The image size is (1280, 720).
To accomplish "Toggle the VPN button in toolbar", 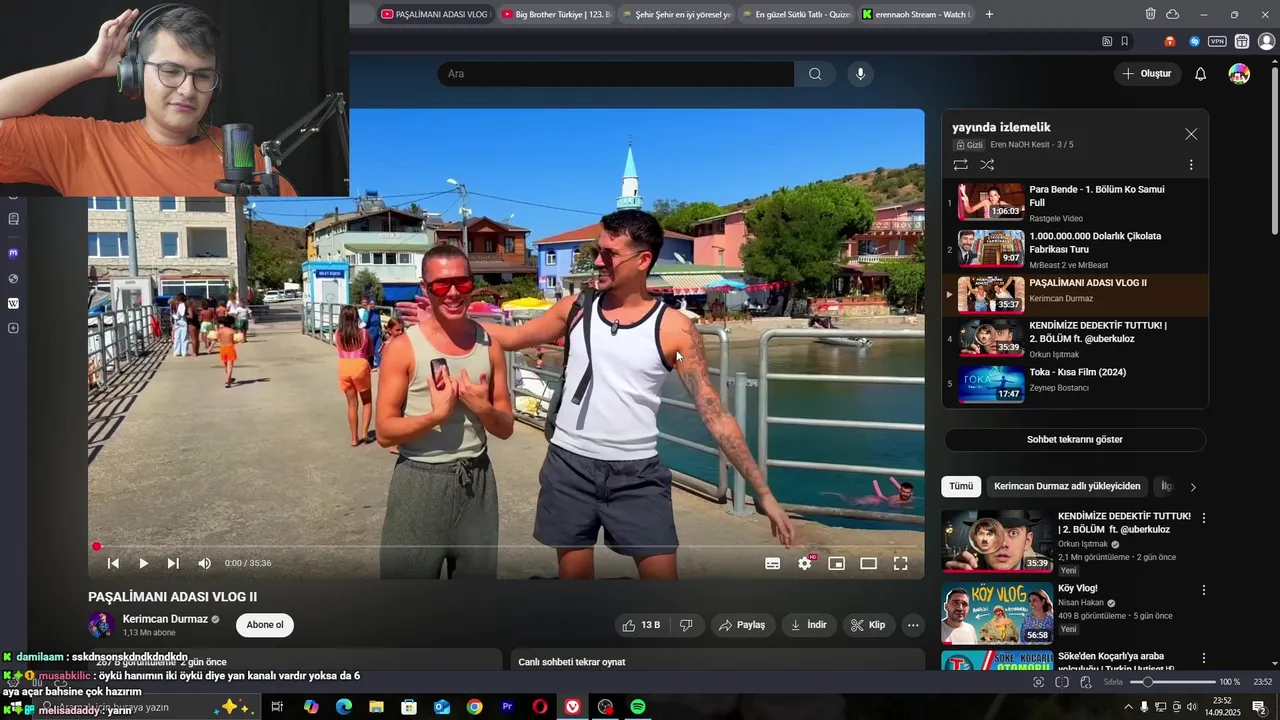I will [x=1217, y=41].
